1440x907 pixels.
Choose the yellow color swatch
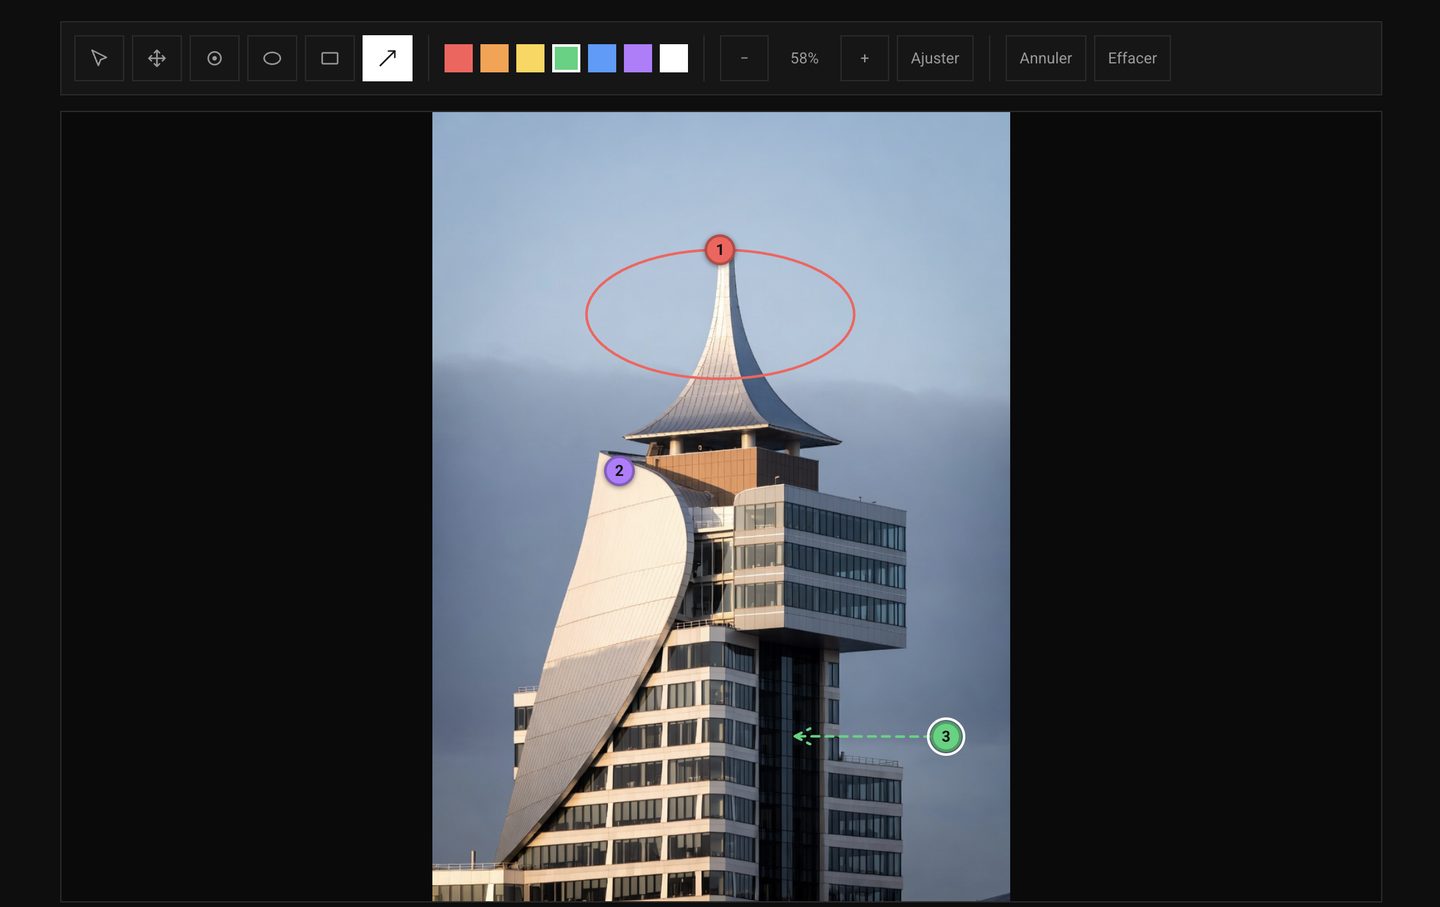tap(530, 58)
